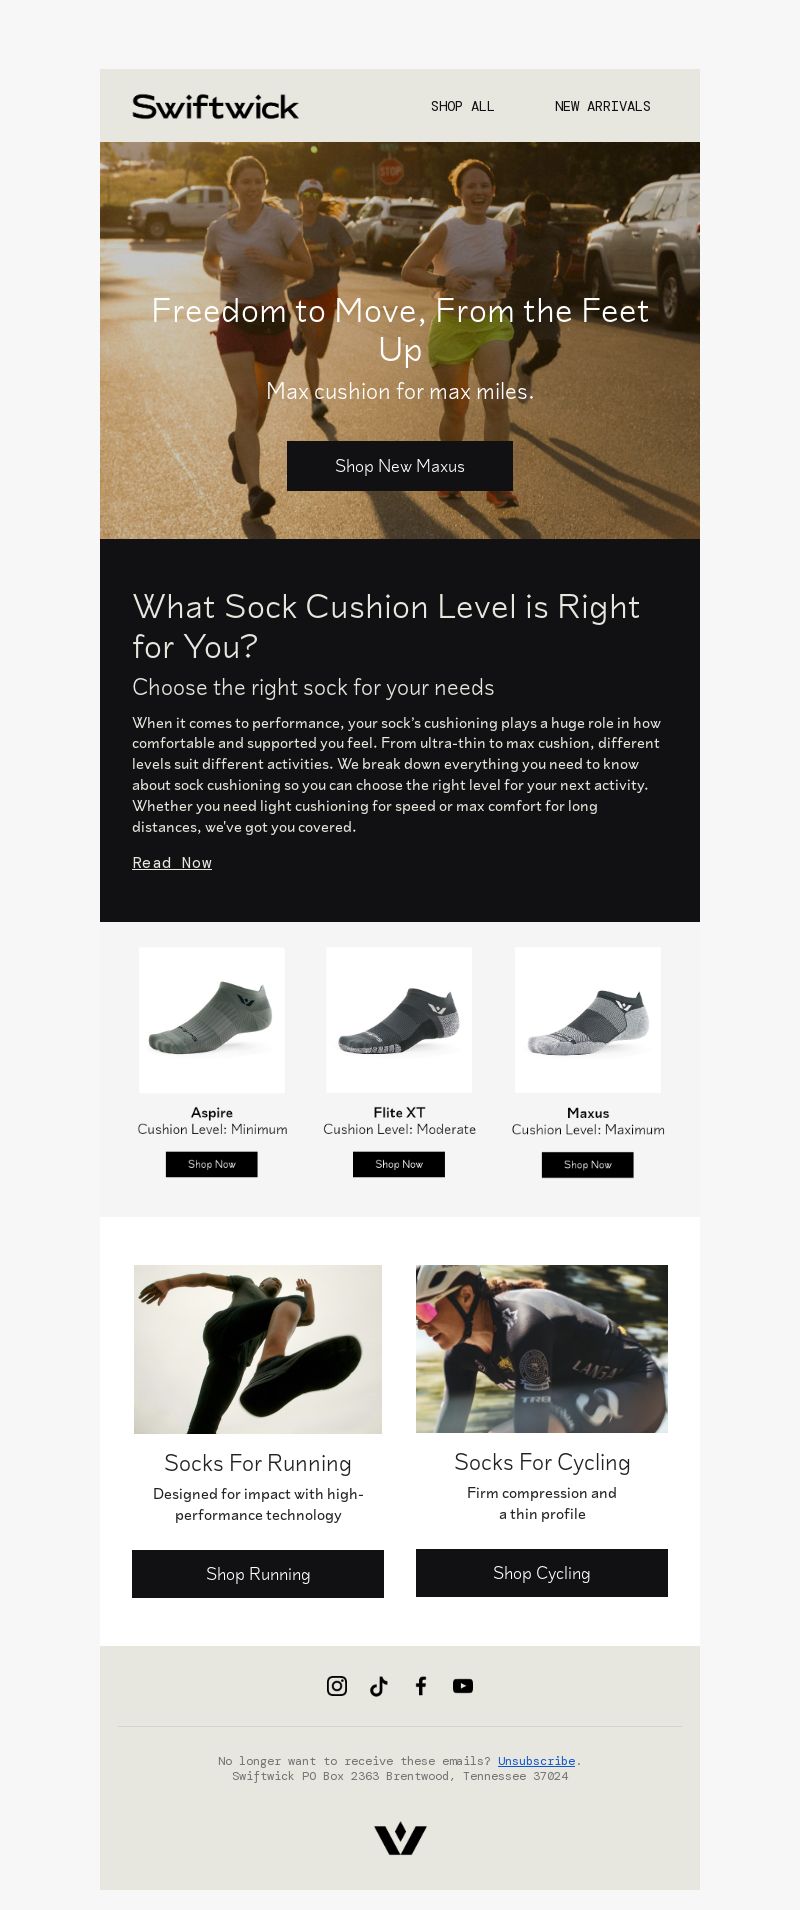Viewport: 800px width, 1910px height.
Task: Follow the Read Now link
Action: [172, 863]
